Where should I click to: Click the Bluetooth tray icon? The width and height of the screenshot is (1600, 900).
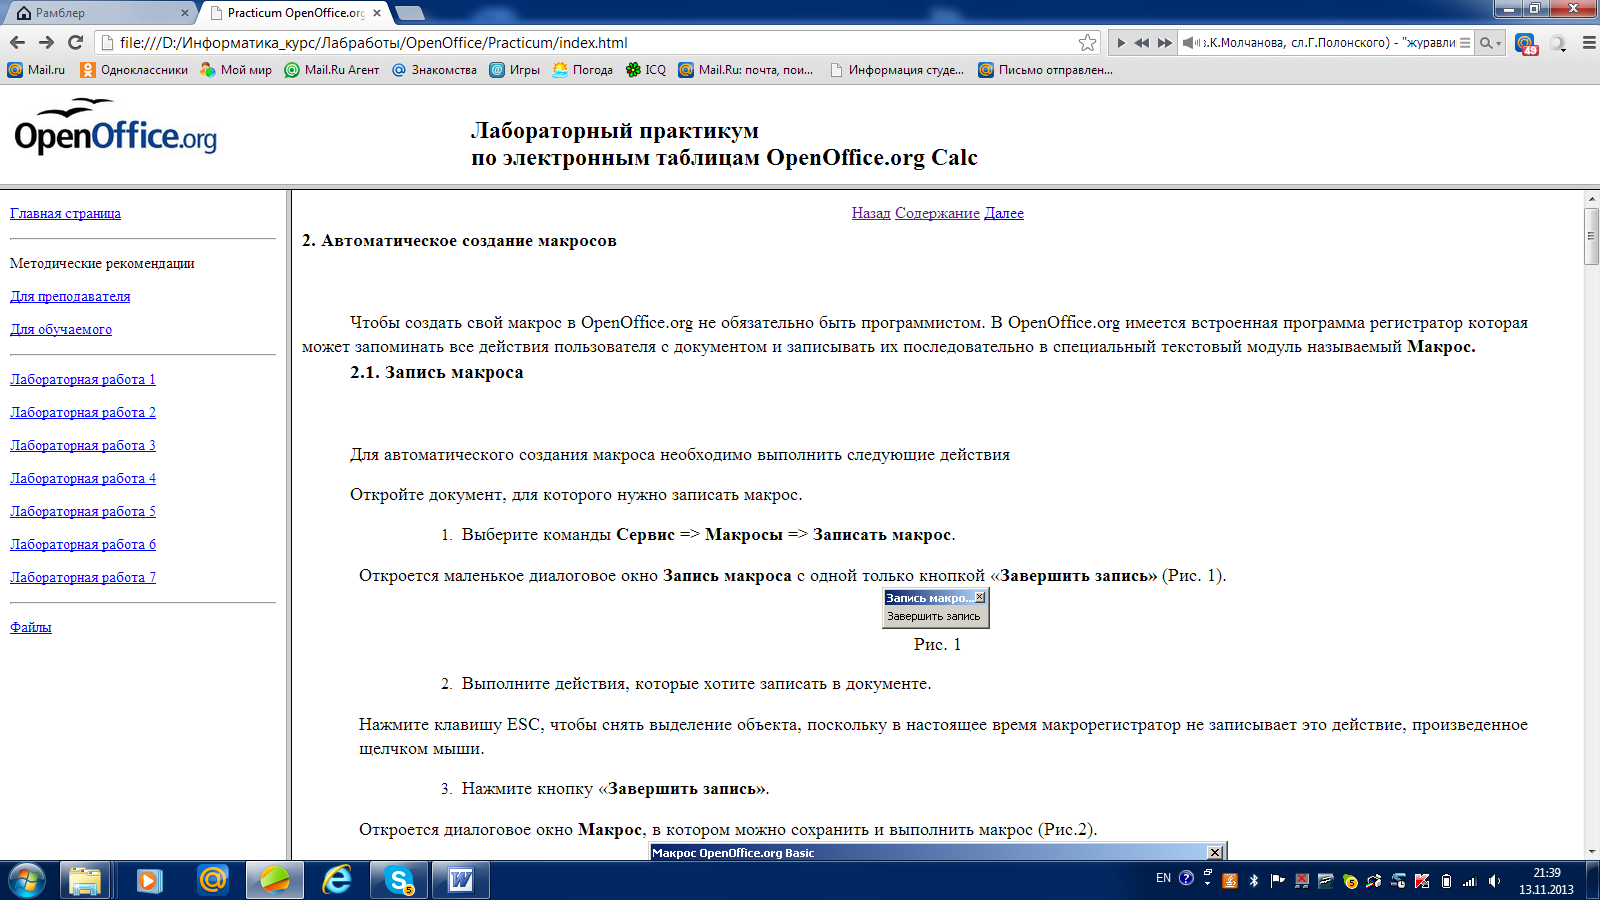(1253, 881)
